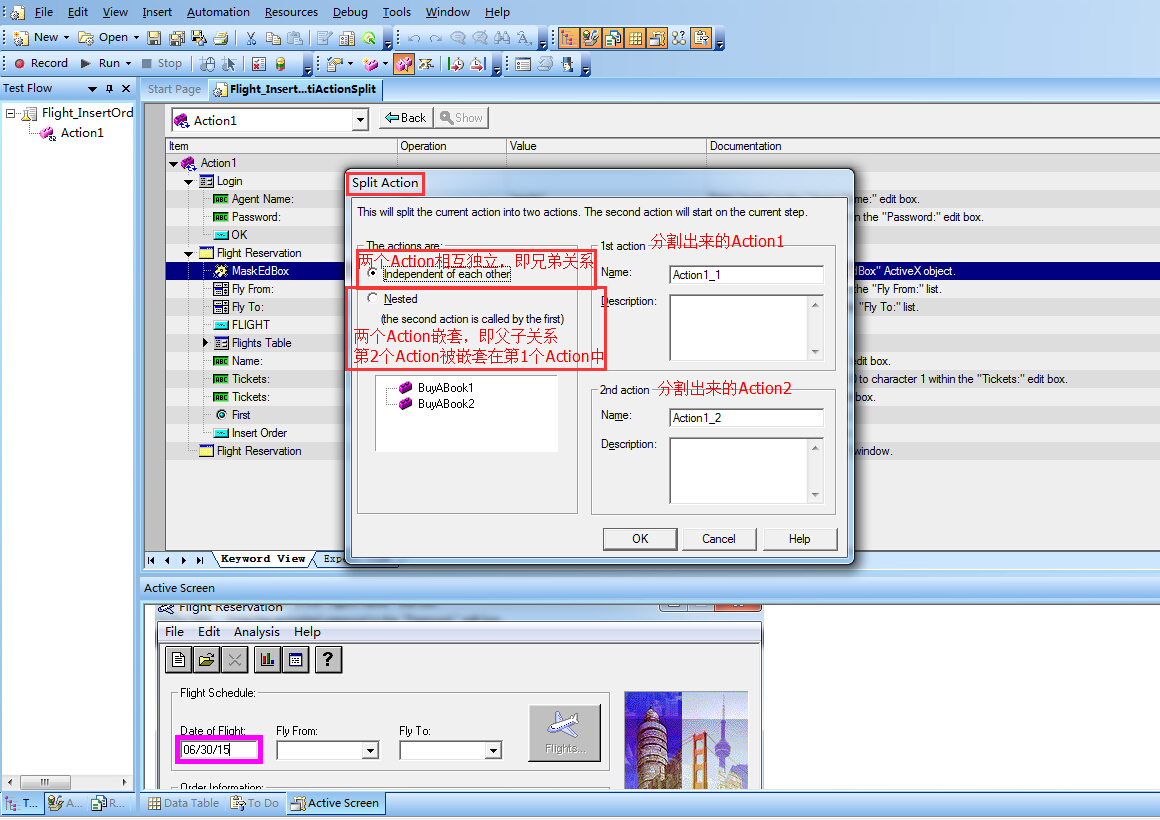Open the Action1 dropdown combo box

tap(360, 120)
